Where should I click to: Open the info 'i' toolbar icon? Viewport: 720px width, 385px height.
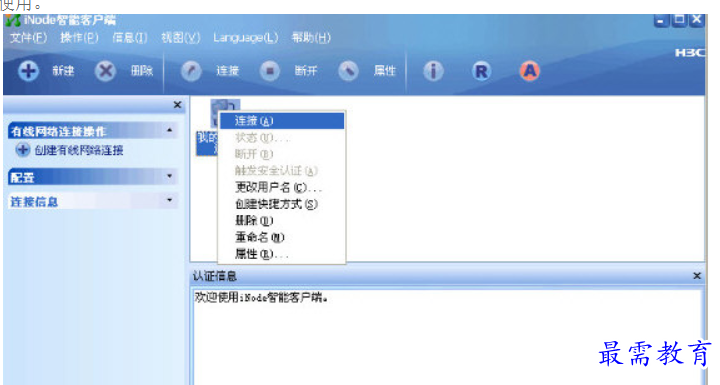[x=433, y=71]
